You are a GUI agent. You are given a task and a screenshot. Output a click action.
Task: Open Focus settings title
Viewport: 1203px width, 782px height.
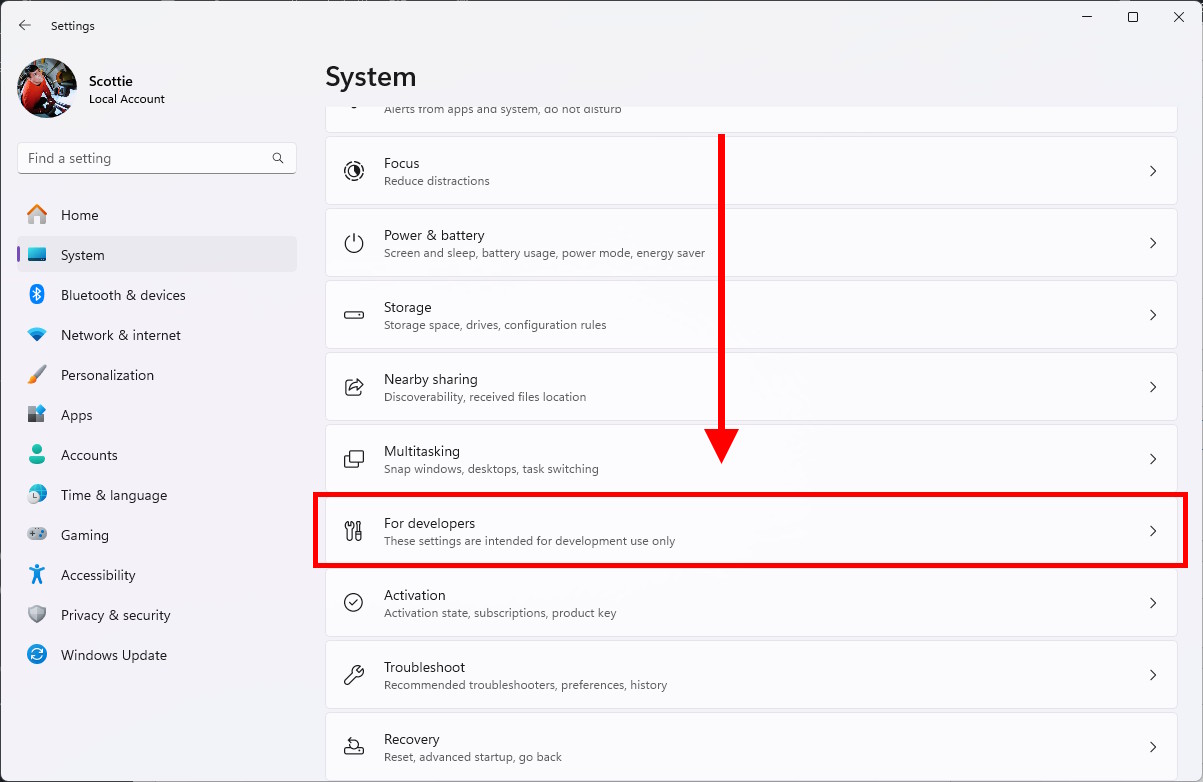[x=402, y=163]
